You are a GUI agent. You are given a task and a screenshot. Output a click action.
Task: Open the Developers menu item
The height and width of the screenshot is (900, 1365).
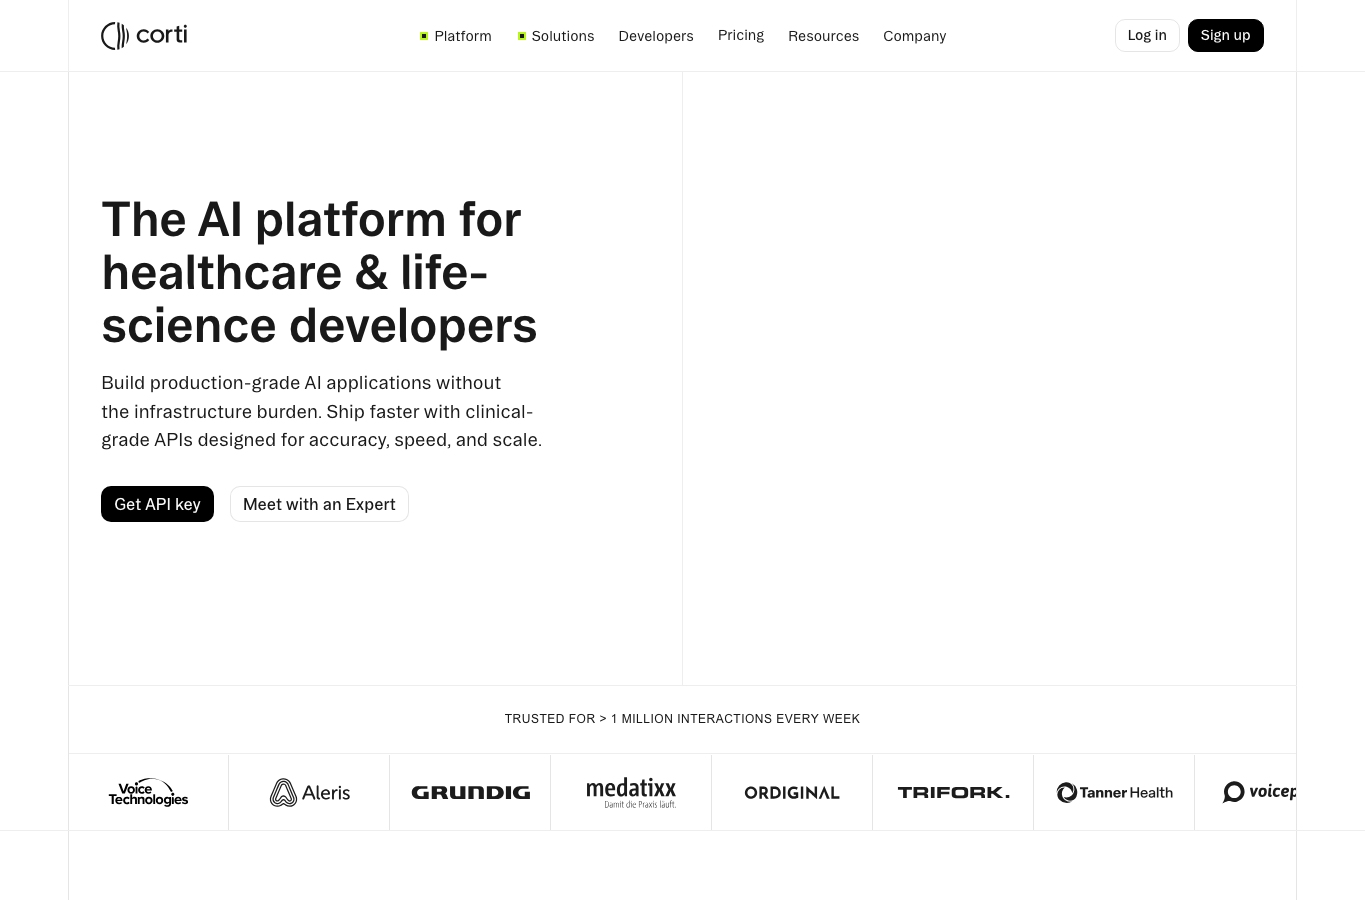click(x=656, y=36)
